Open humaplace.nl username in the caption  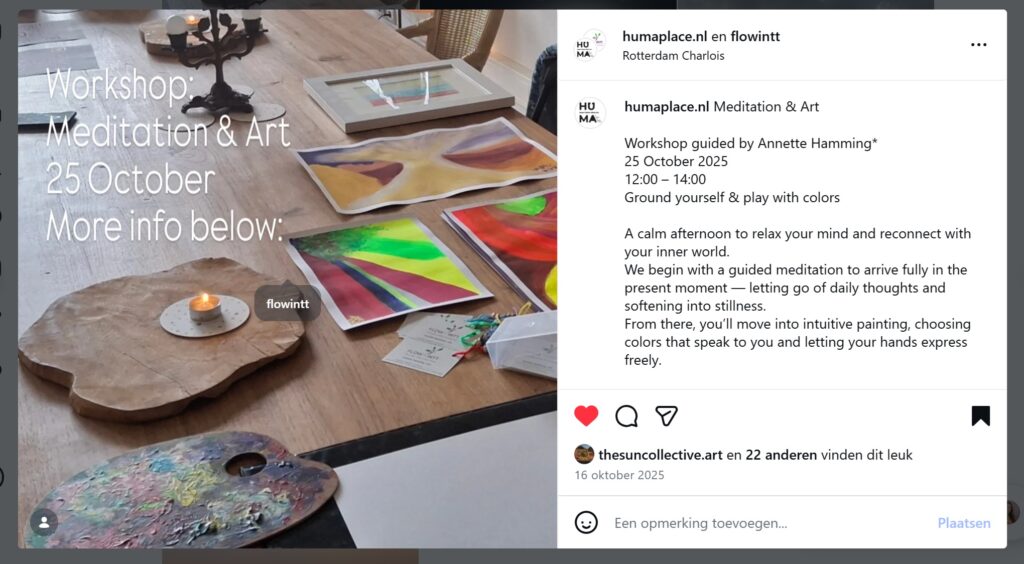[x=666, y=106]
